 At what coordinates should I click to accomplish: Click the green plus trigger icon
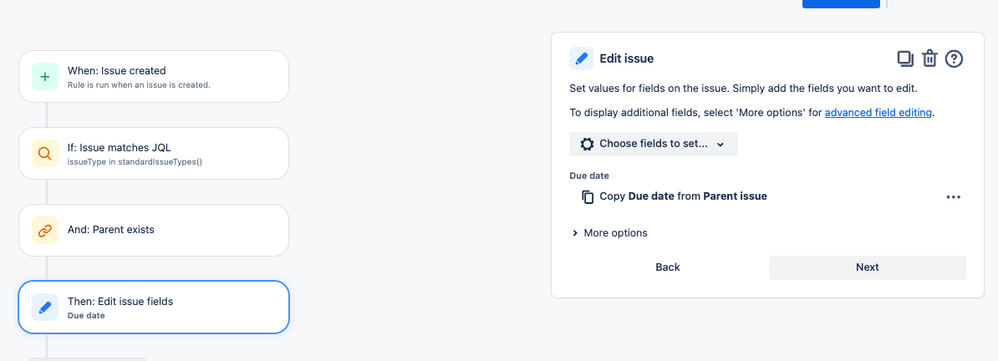(x=45, y=76)
